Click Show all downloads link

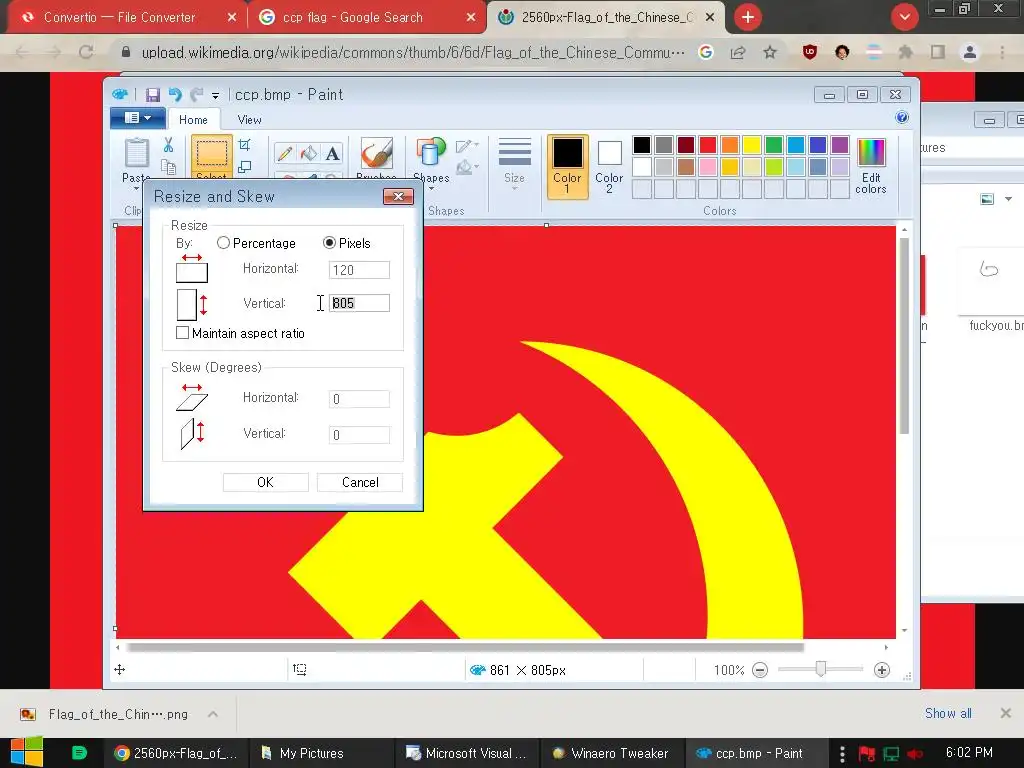[948, 713]
